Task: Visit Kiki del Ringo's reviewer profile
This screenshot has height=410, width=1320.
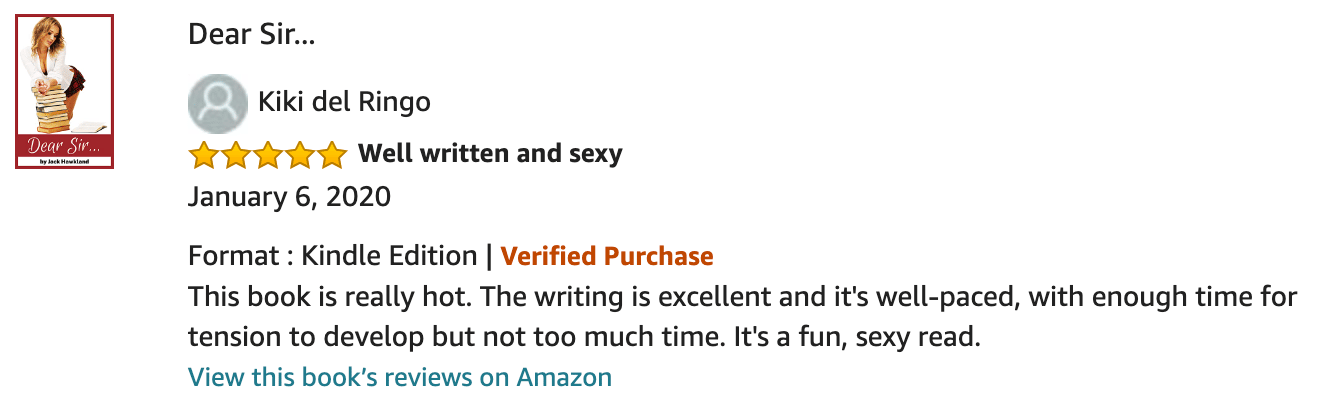Action: (x=344, y=102)
